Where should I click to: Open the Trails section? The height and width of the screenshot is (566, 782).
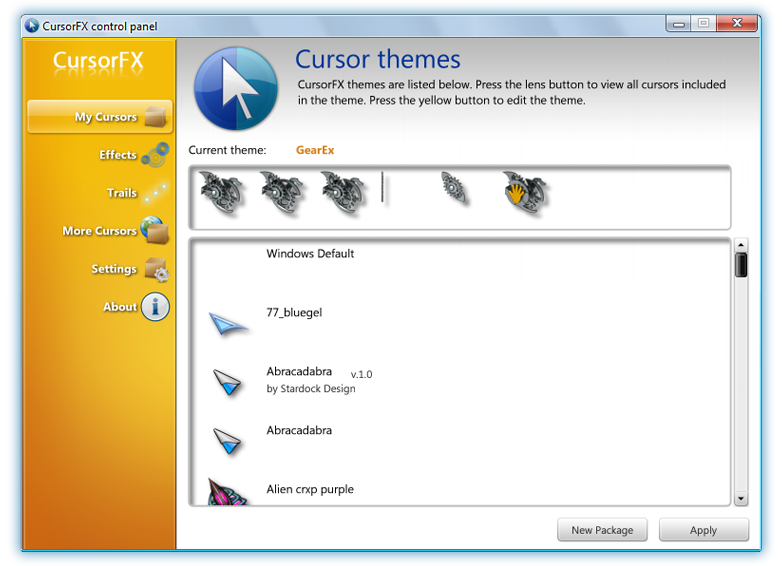(x=122, y=193)
